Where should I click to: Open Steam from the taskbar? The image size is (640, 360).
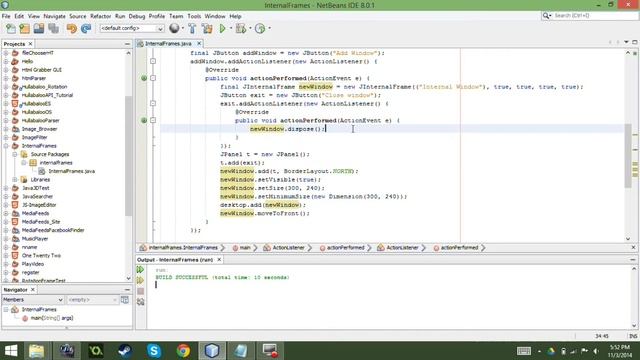(x=124, y=351)
